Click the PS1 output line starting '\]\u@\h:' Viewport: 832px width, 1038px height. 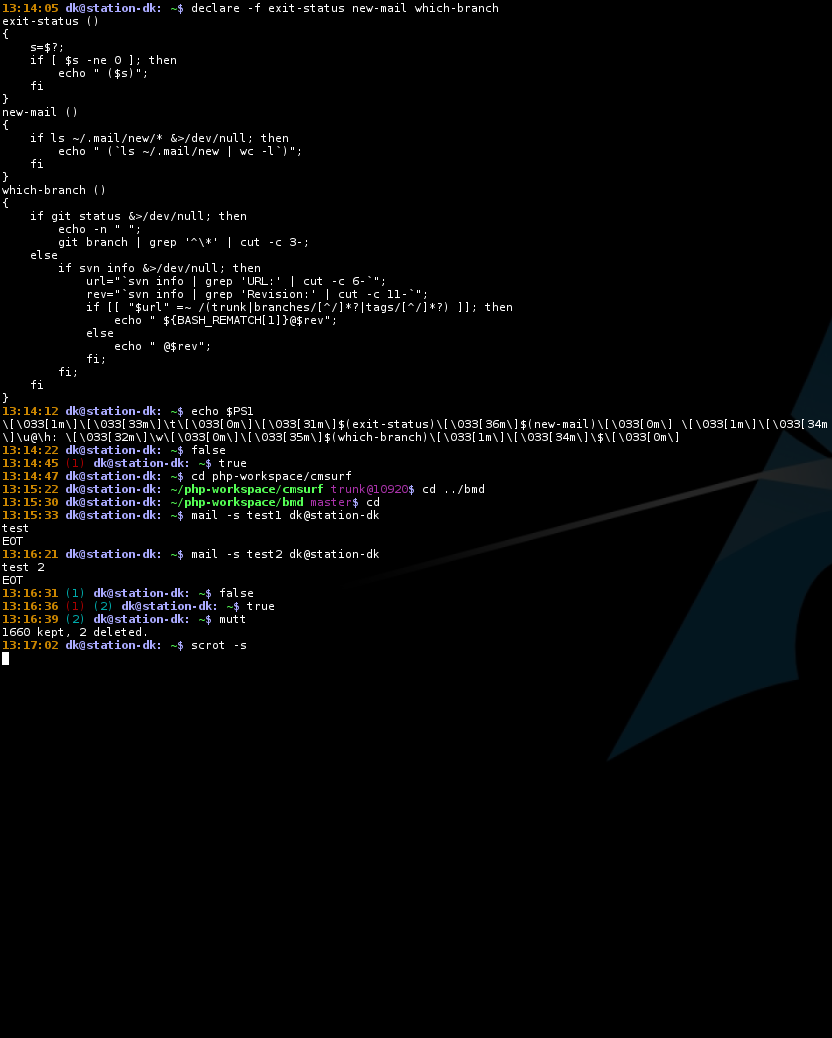341,437
